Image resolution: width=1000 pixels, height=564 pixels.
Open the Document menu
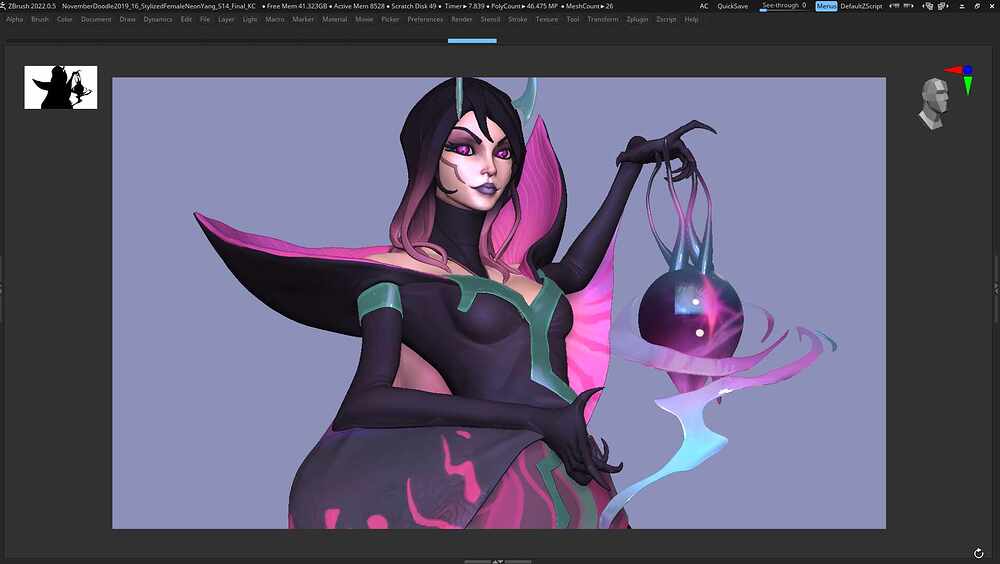click(x=96, y=19)
